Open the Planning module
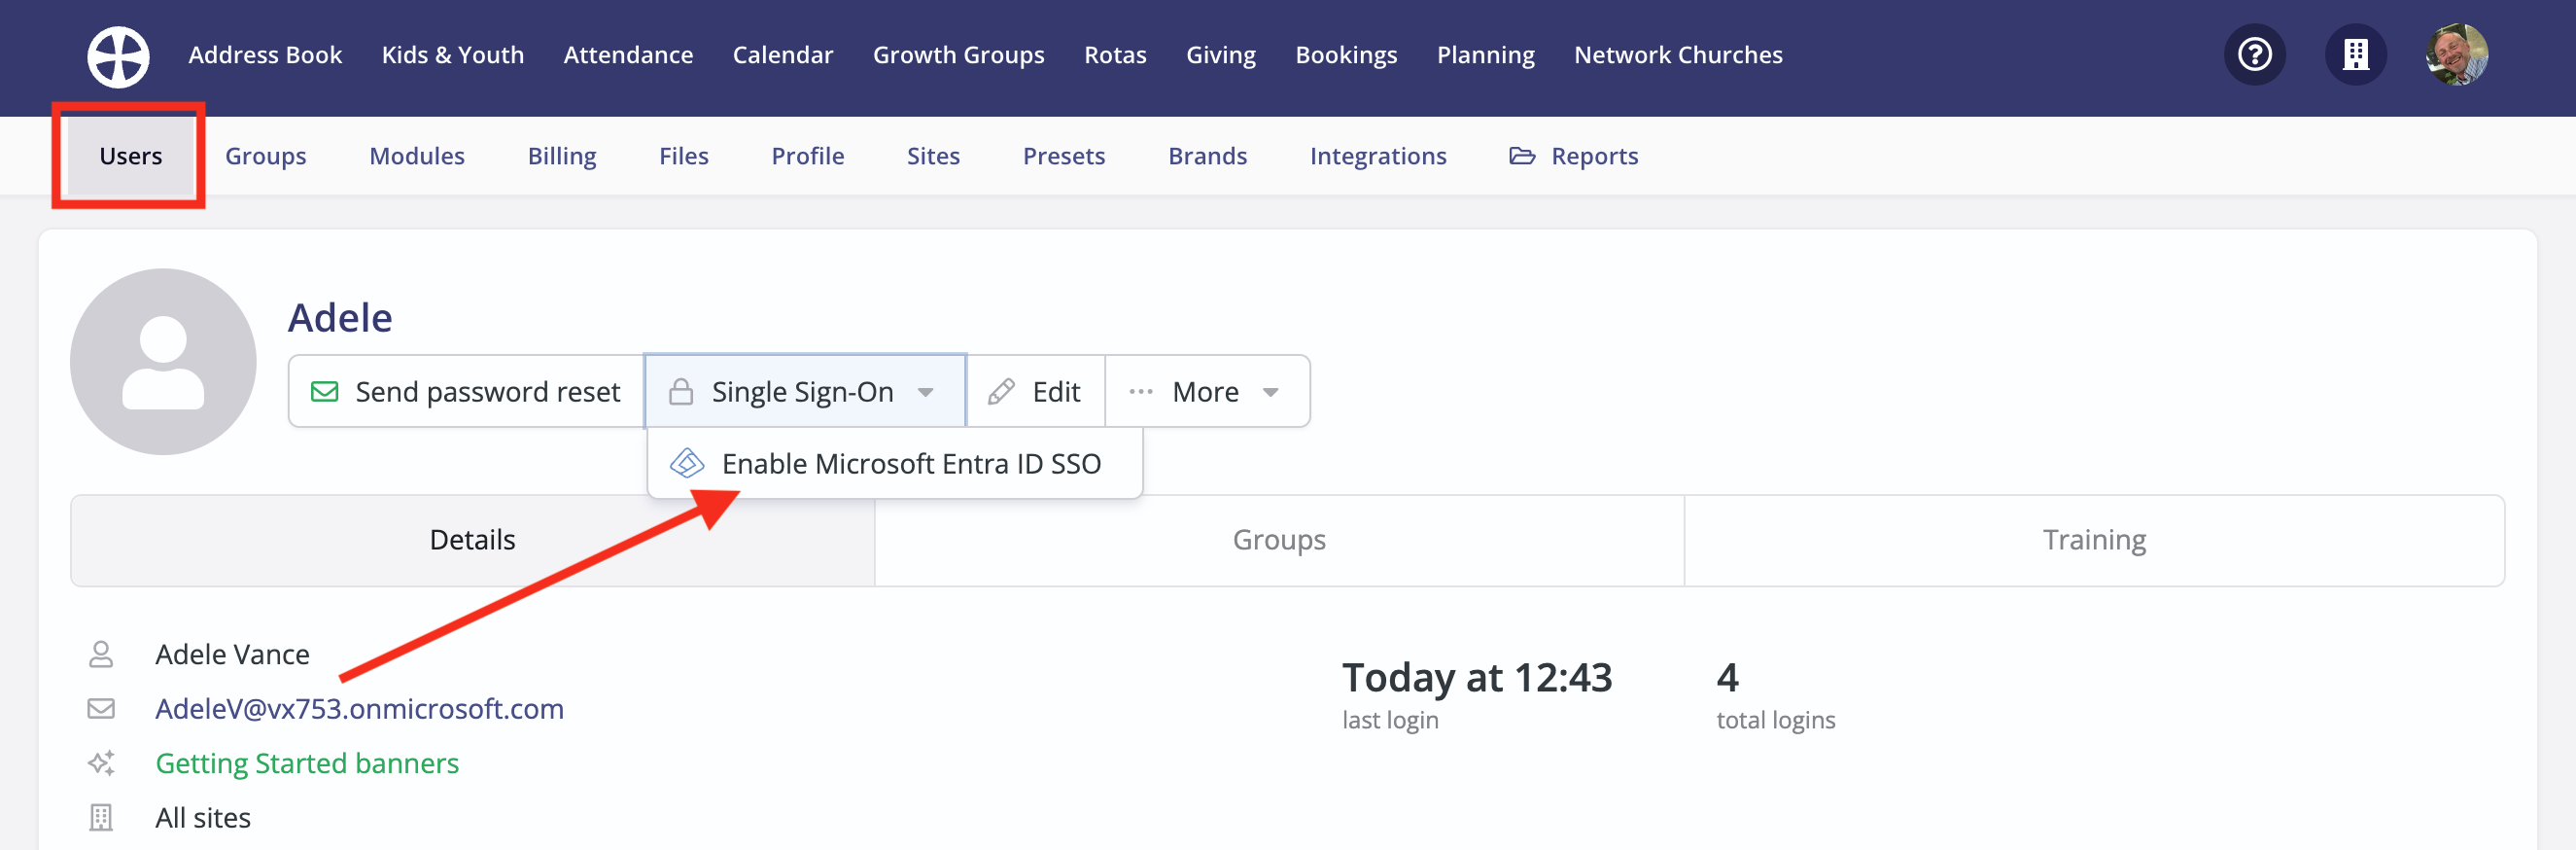The height and width of the screenshot is (850, 2576). tap(1485, 55)
